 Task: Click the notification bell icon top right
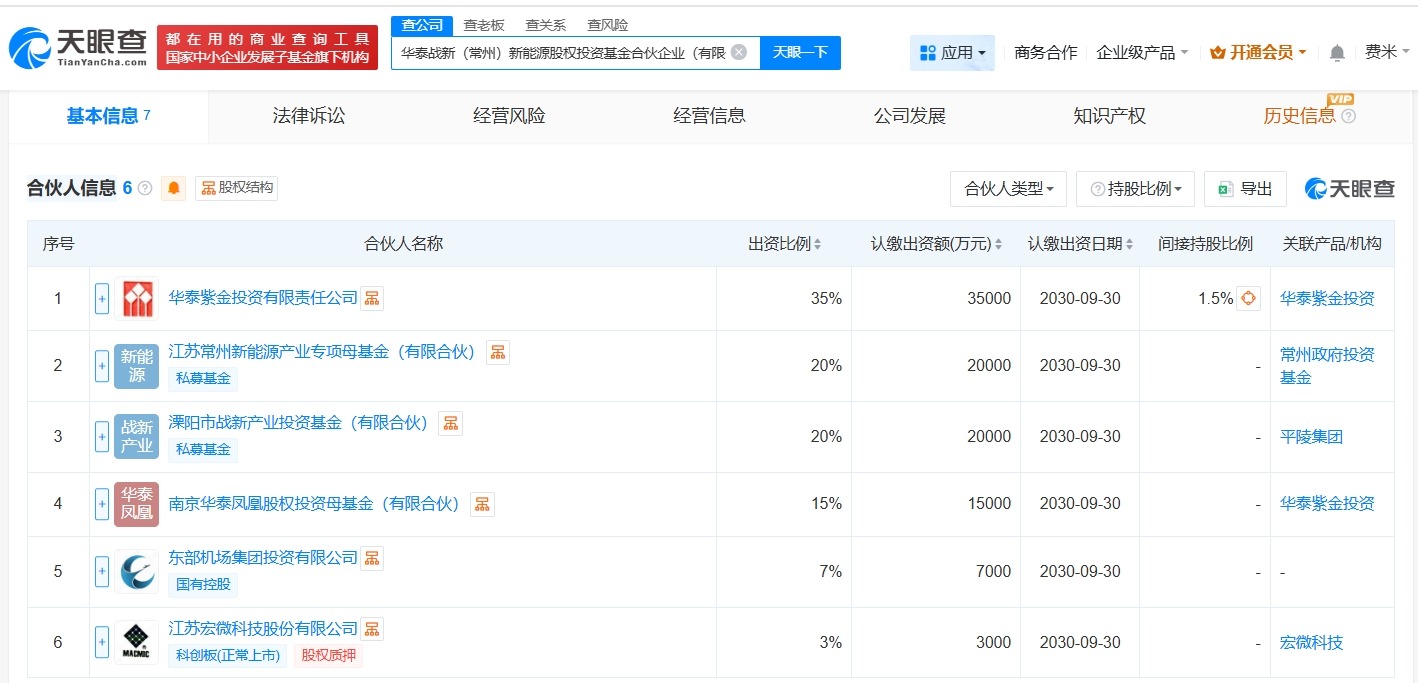[x=1337, y=51]
